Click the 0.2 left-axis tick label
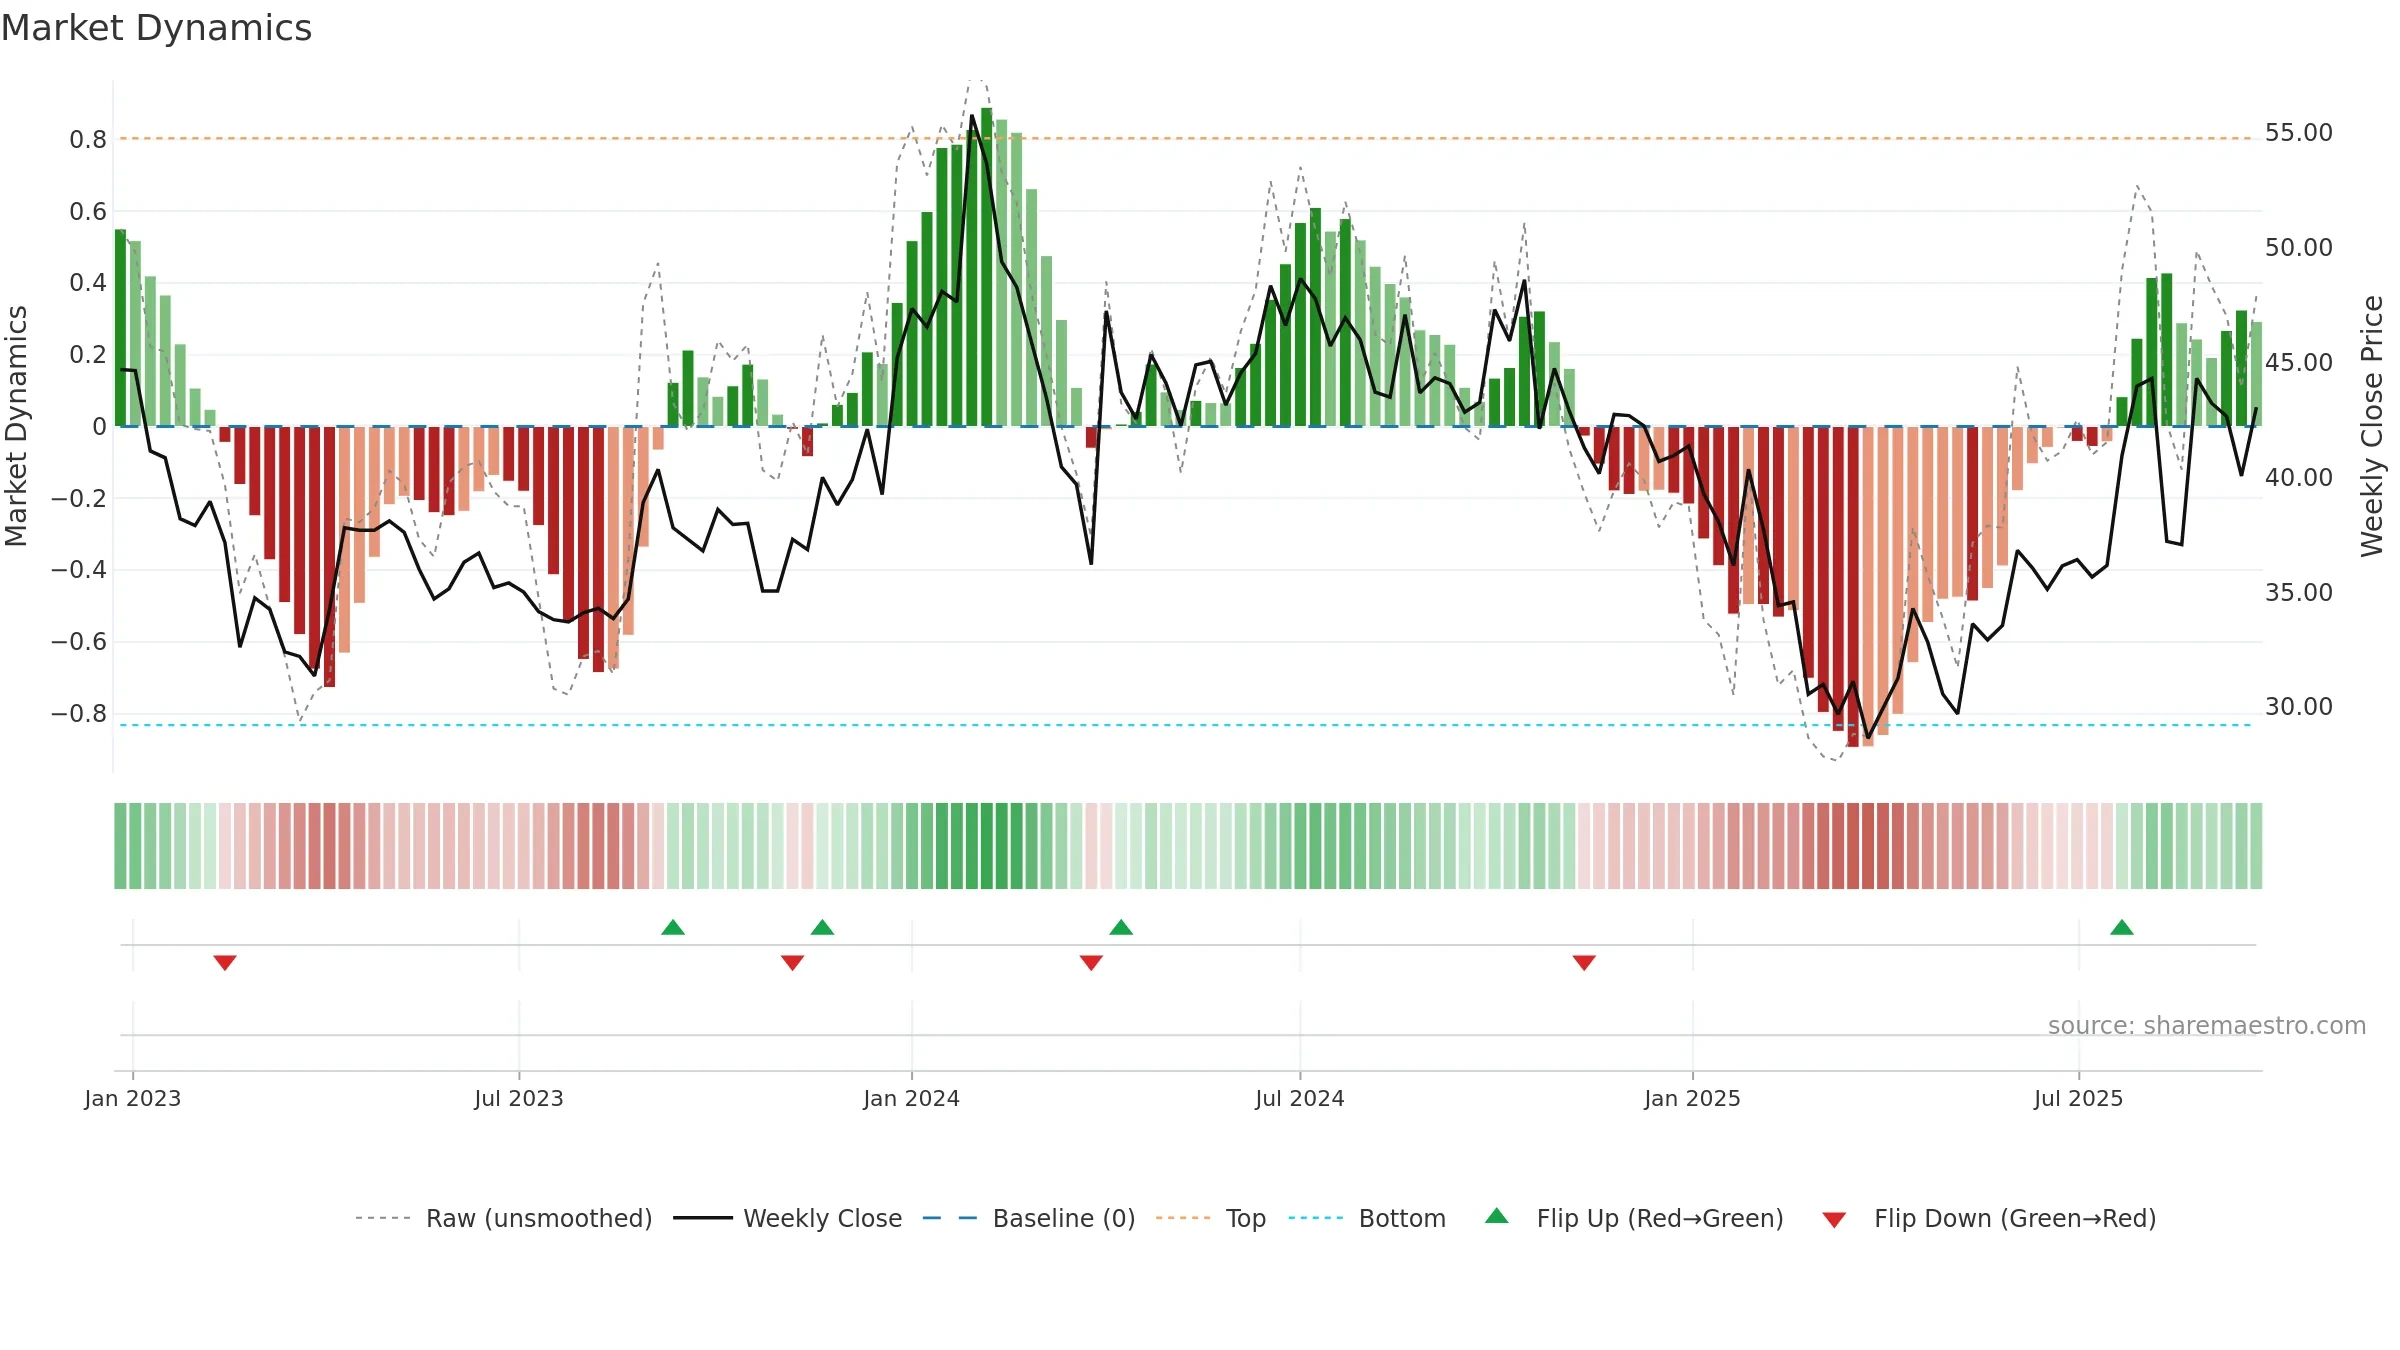Screen dimensions: 2400x1350 (88, 354)
